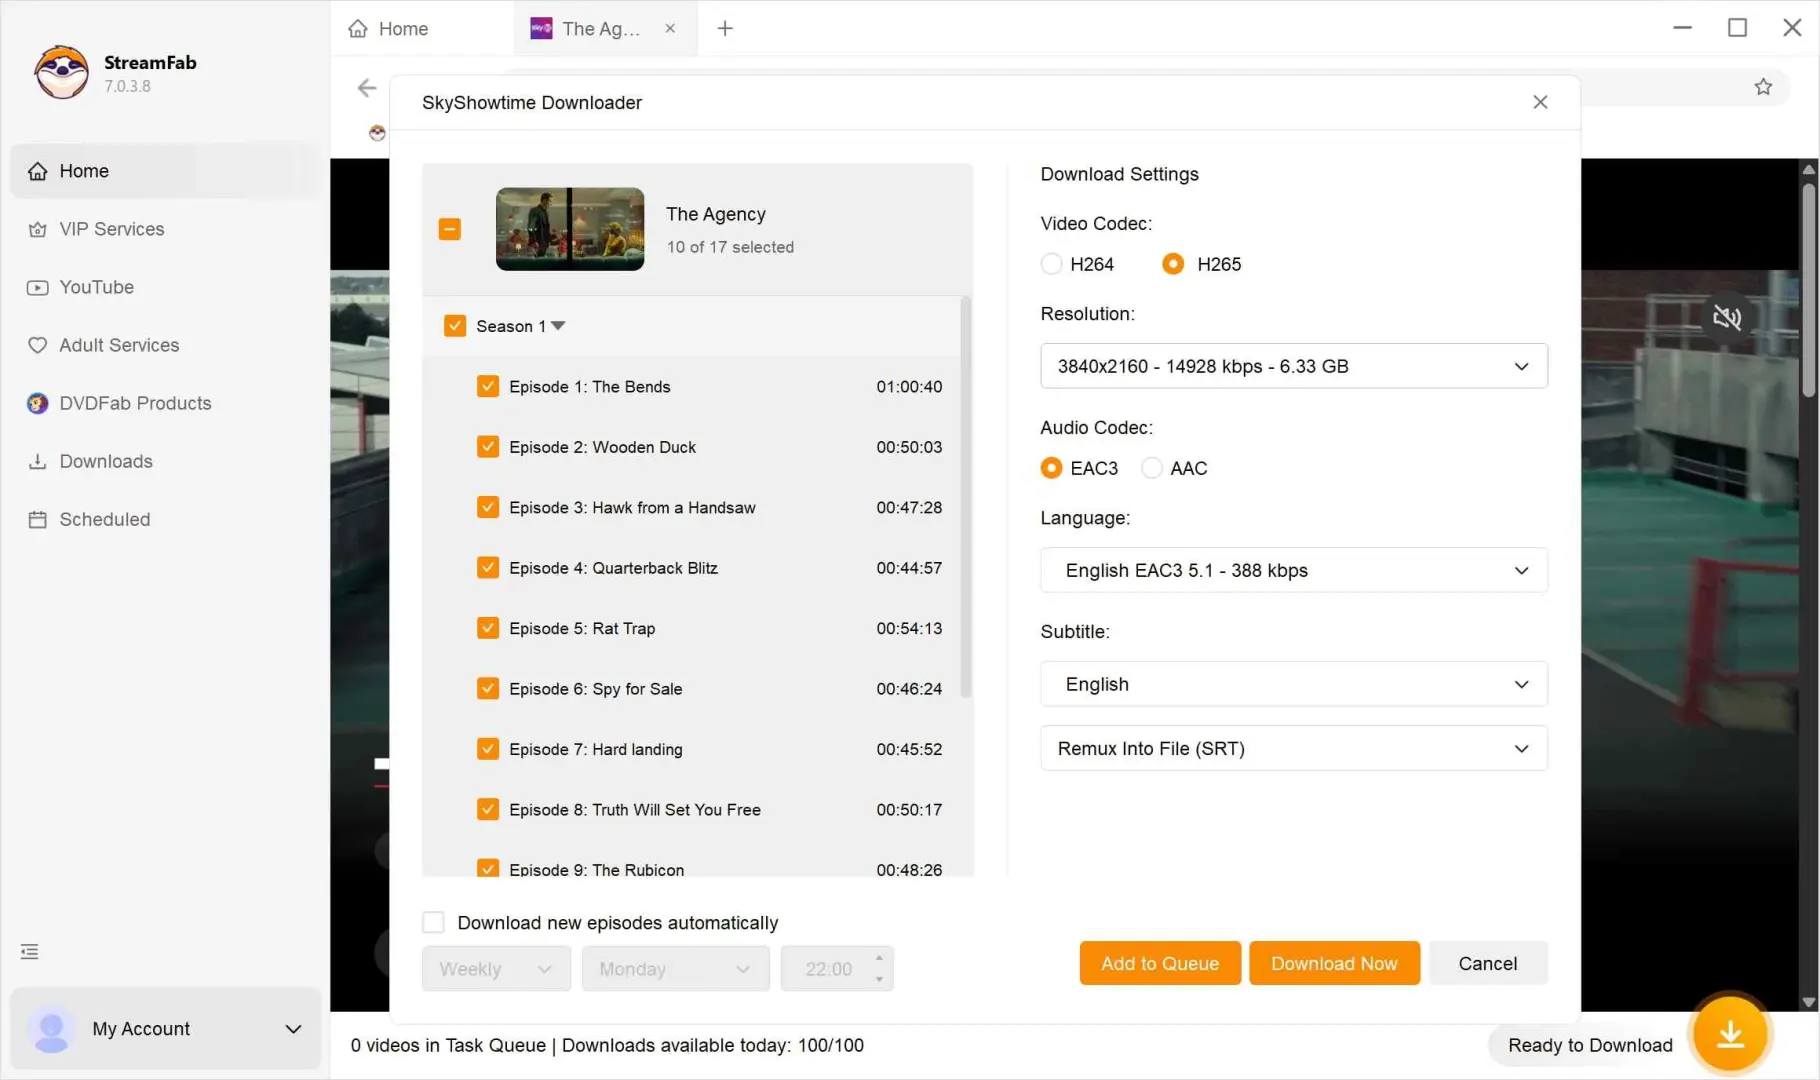Open DVDFab Products section
This screenshot has height=1080, width=1820.
tap(165, 403)
